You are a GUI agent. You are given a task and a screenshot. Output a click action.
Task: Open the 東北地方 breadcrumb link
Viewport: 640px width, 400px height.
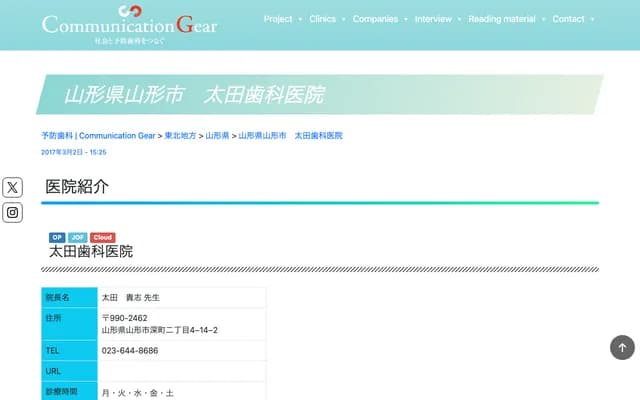coord(180,135)
